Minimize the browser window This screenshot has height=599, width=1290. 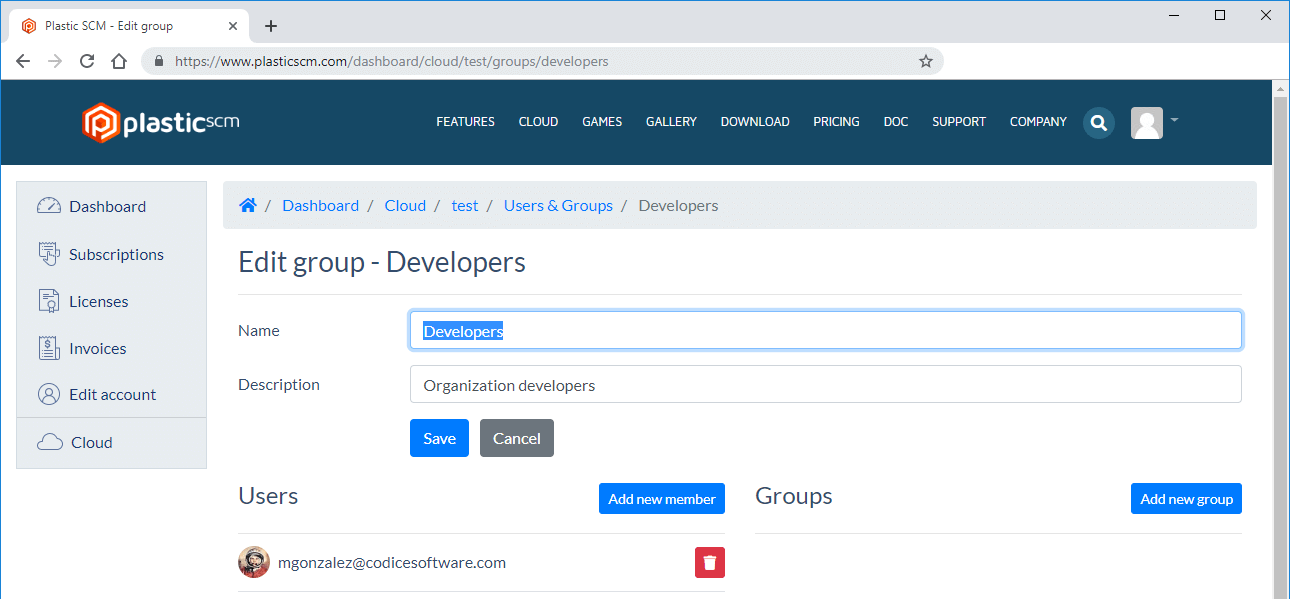pyautogui.click(x=1174, y=15)
